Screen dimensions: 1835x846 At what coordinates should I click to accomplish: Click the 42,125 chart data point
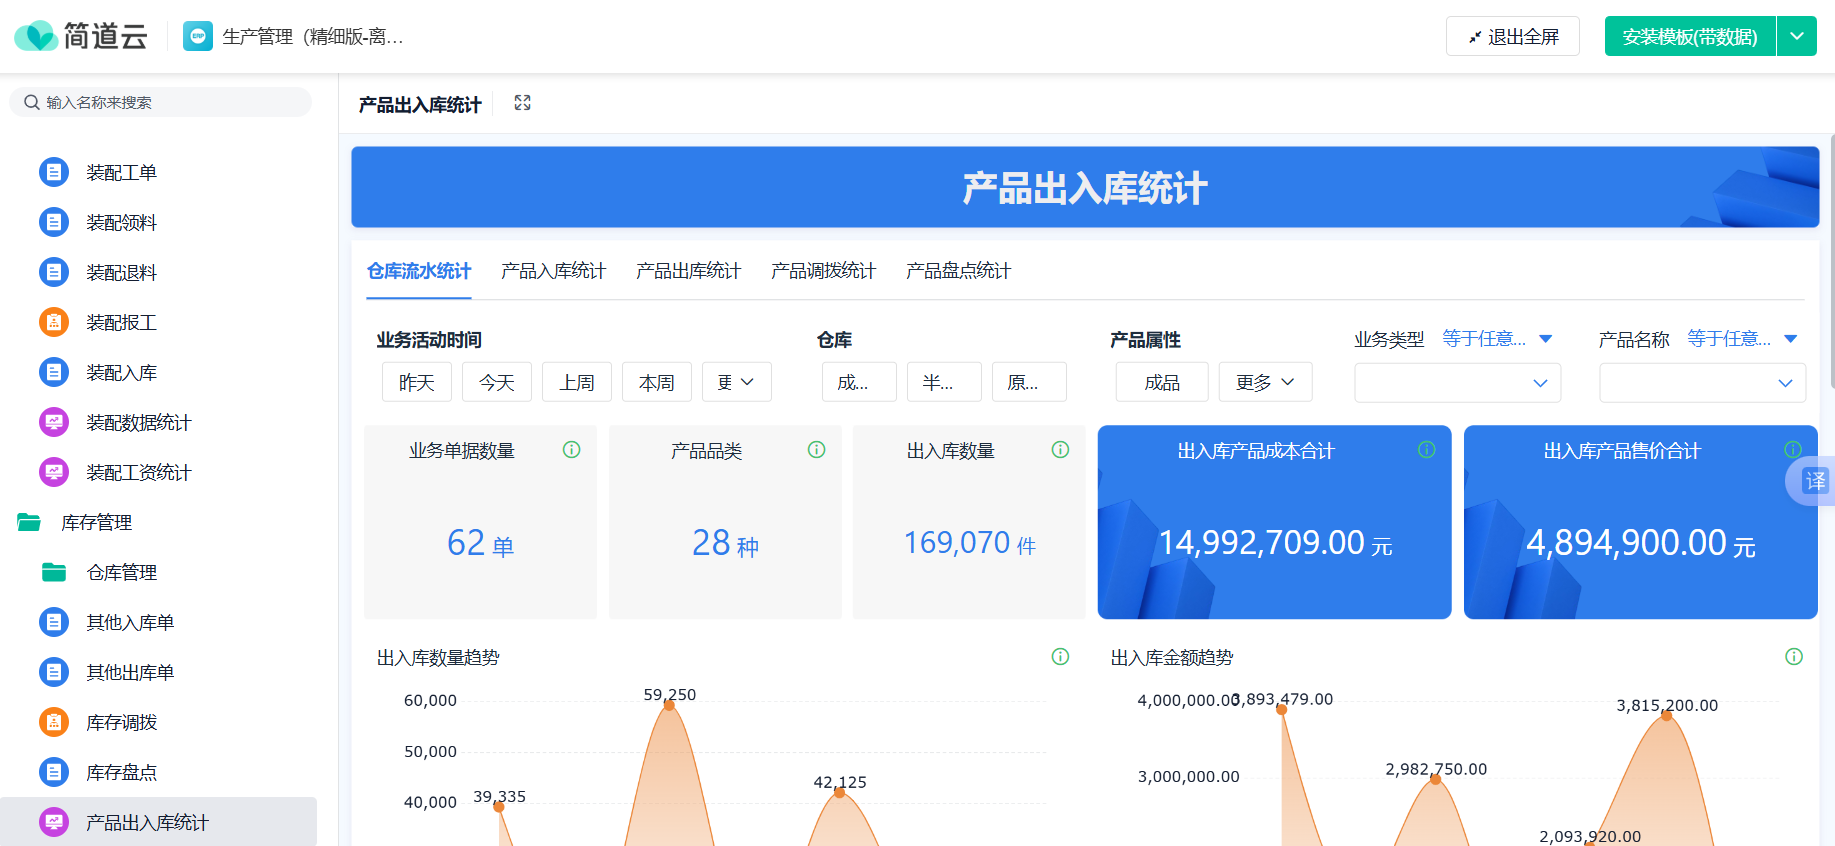(x=840, y=793)
